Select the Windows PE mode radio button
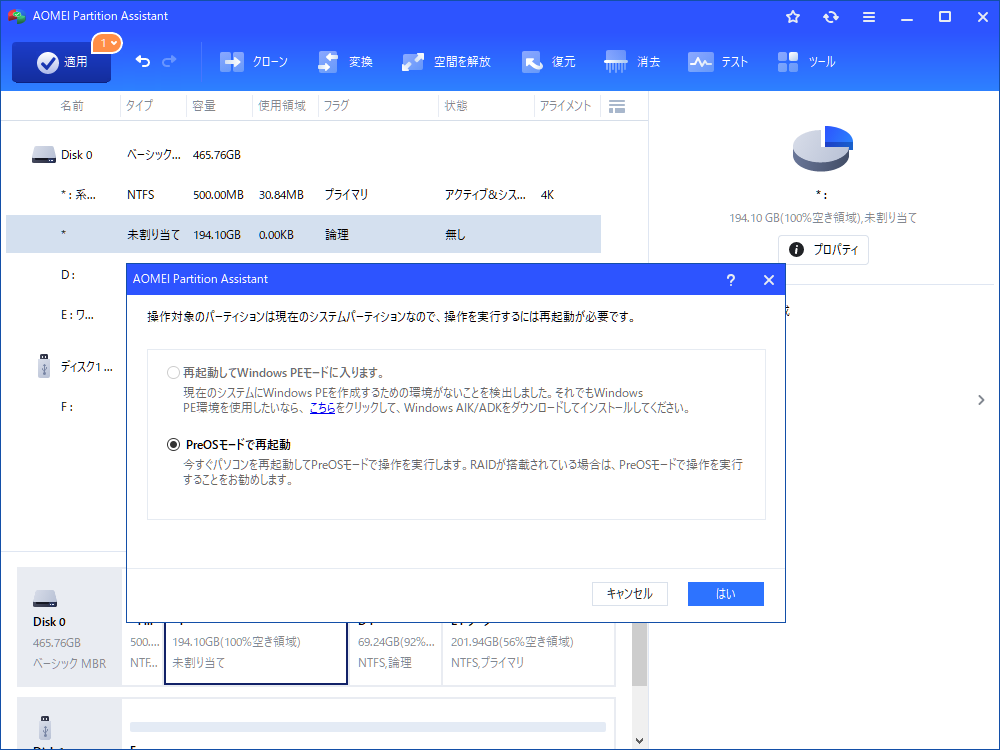This screenshot has height=750, width=1000. [173, 372]
